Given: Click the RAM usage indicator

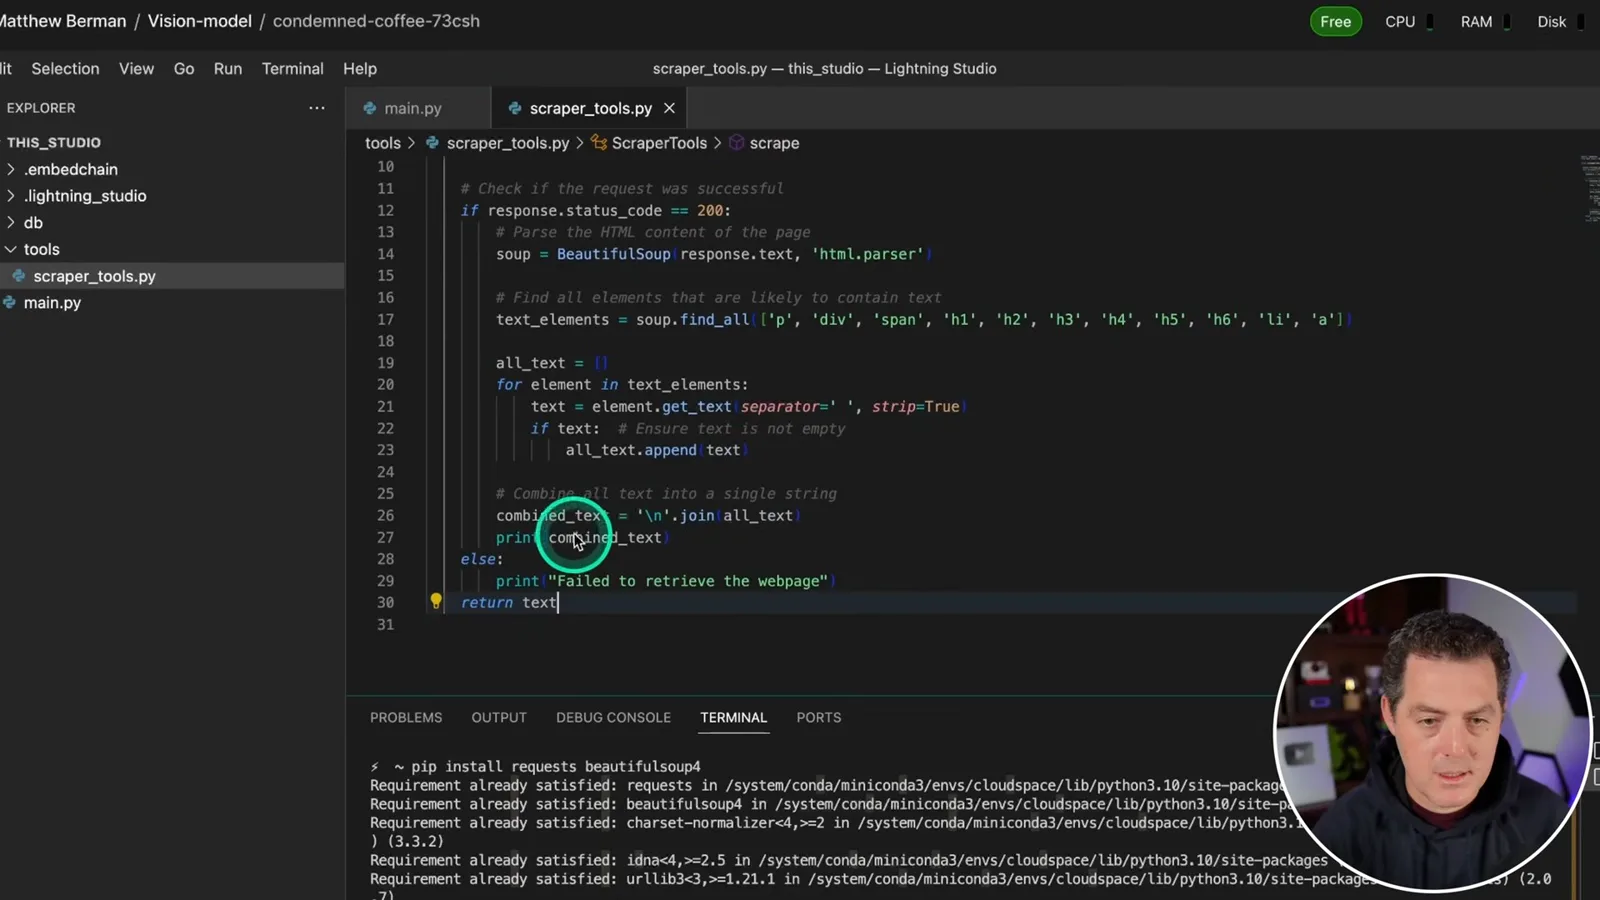Looking at the screenshot, I should (1485, 21).
